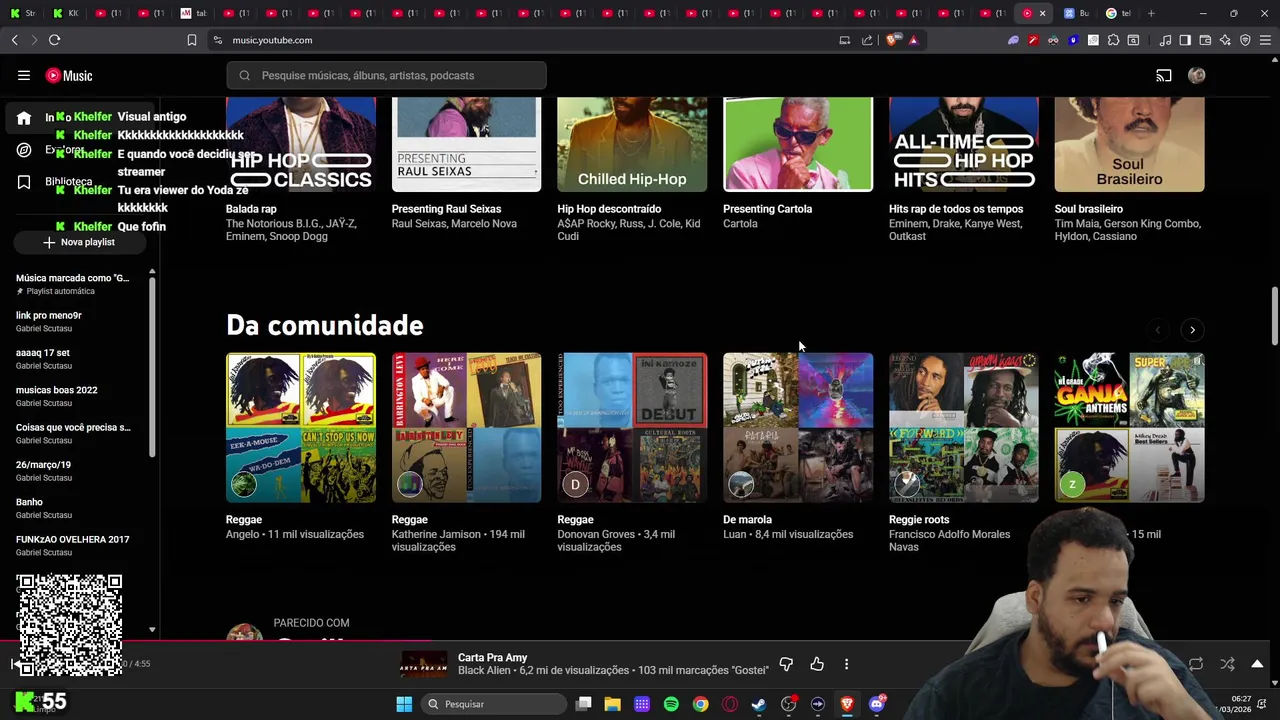The width and height of the screenshot is (1280, 720).
Task: Click the Brave Shields lion icon
Action: 892,40
